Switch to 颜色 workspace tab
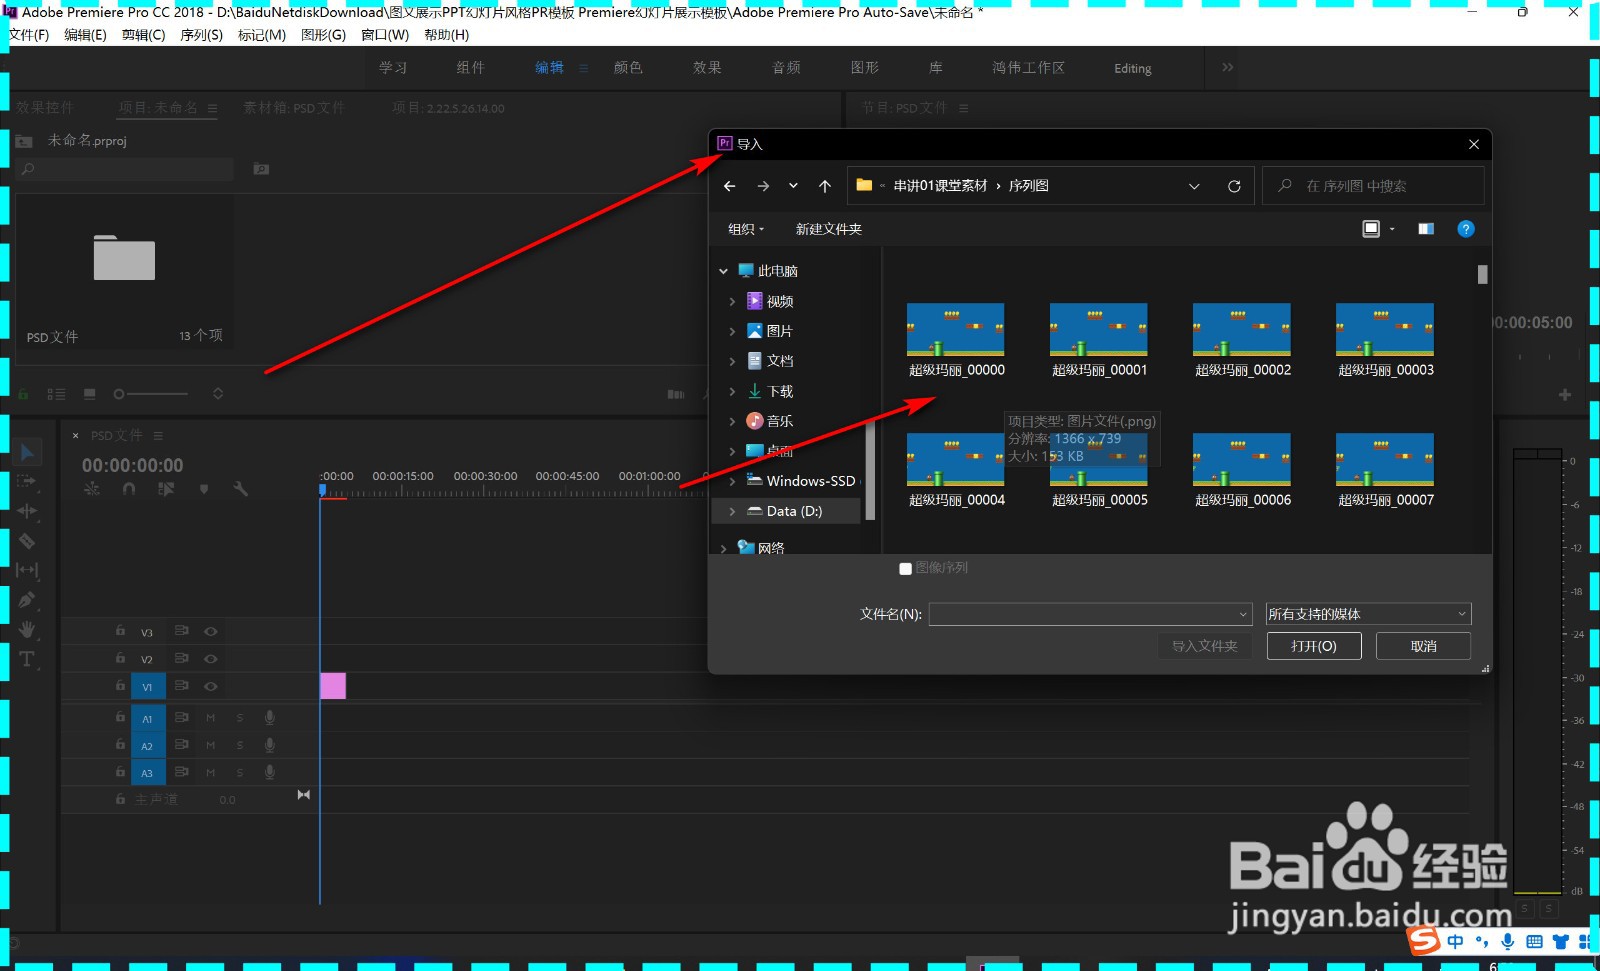This screenshot has height=971, width=1600. coord(628,68)
